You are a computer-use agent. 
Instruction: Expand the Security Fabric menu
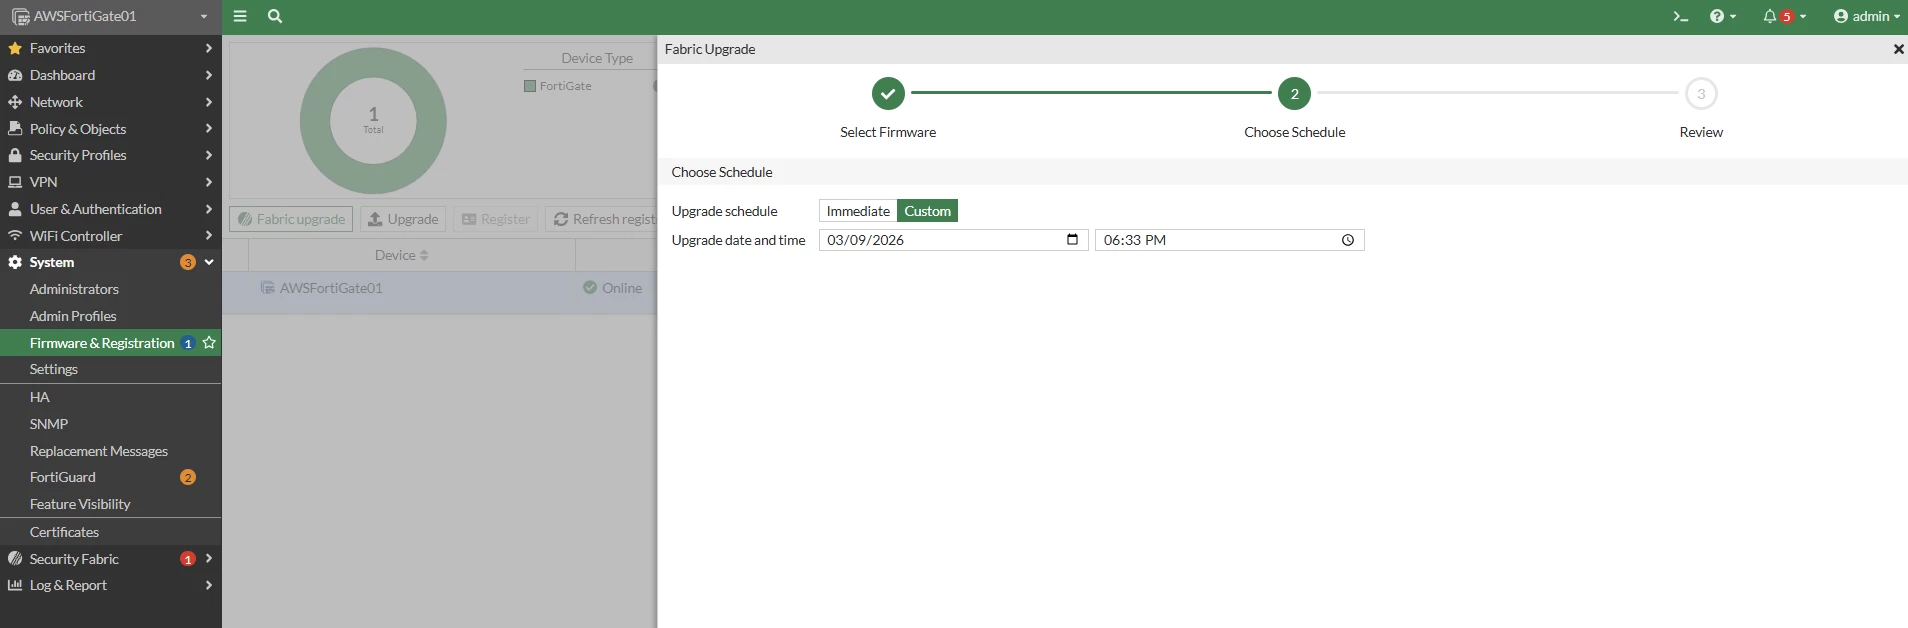coord(110,559)
